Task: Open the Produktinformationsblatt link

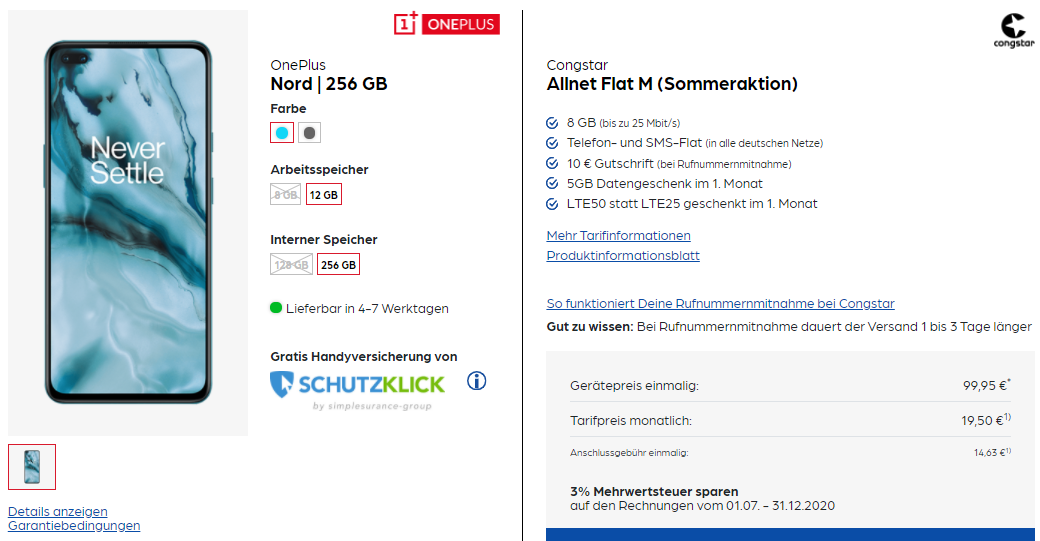Action: point(623,256)
